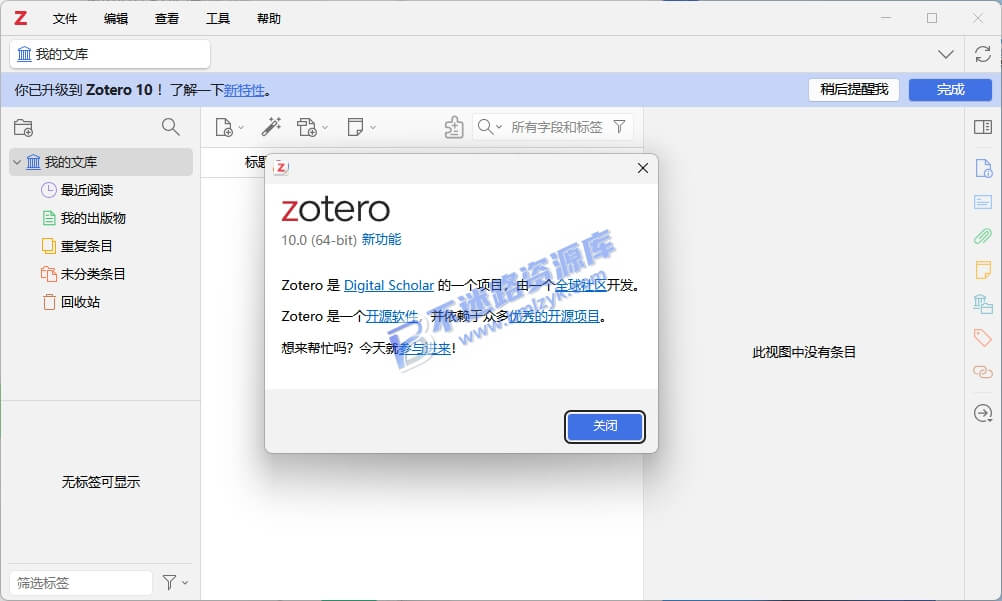Open the Tags icon in right sidebar
1002x601 pixels.
point(983,338)
